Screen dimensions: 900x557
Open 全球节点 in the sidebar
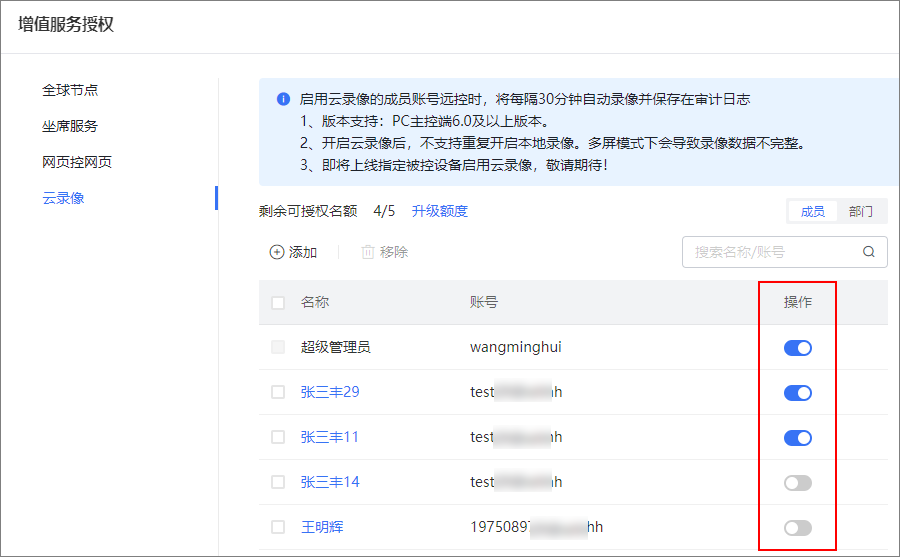[x=70, y=90]
